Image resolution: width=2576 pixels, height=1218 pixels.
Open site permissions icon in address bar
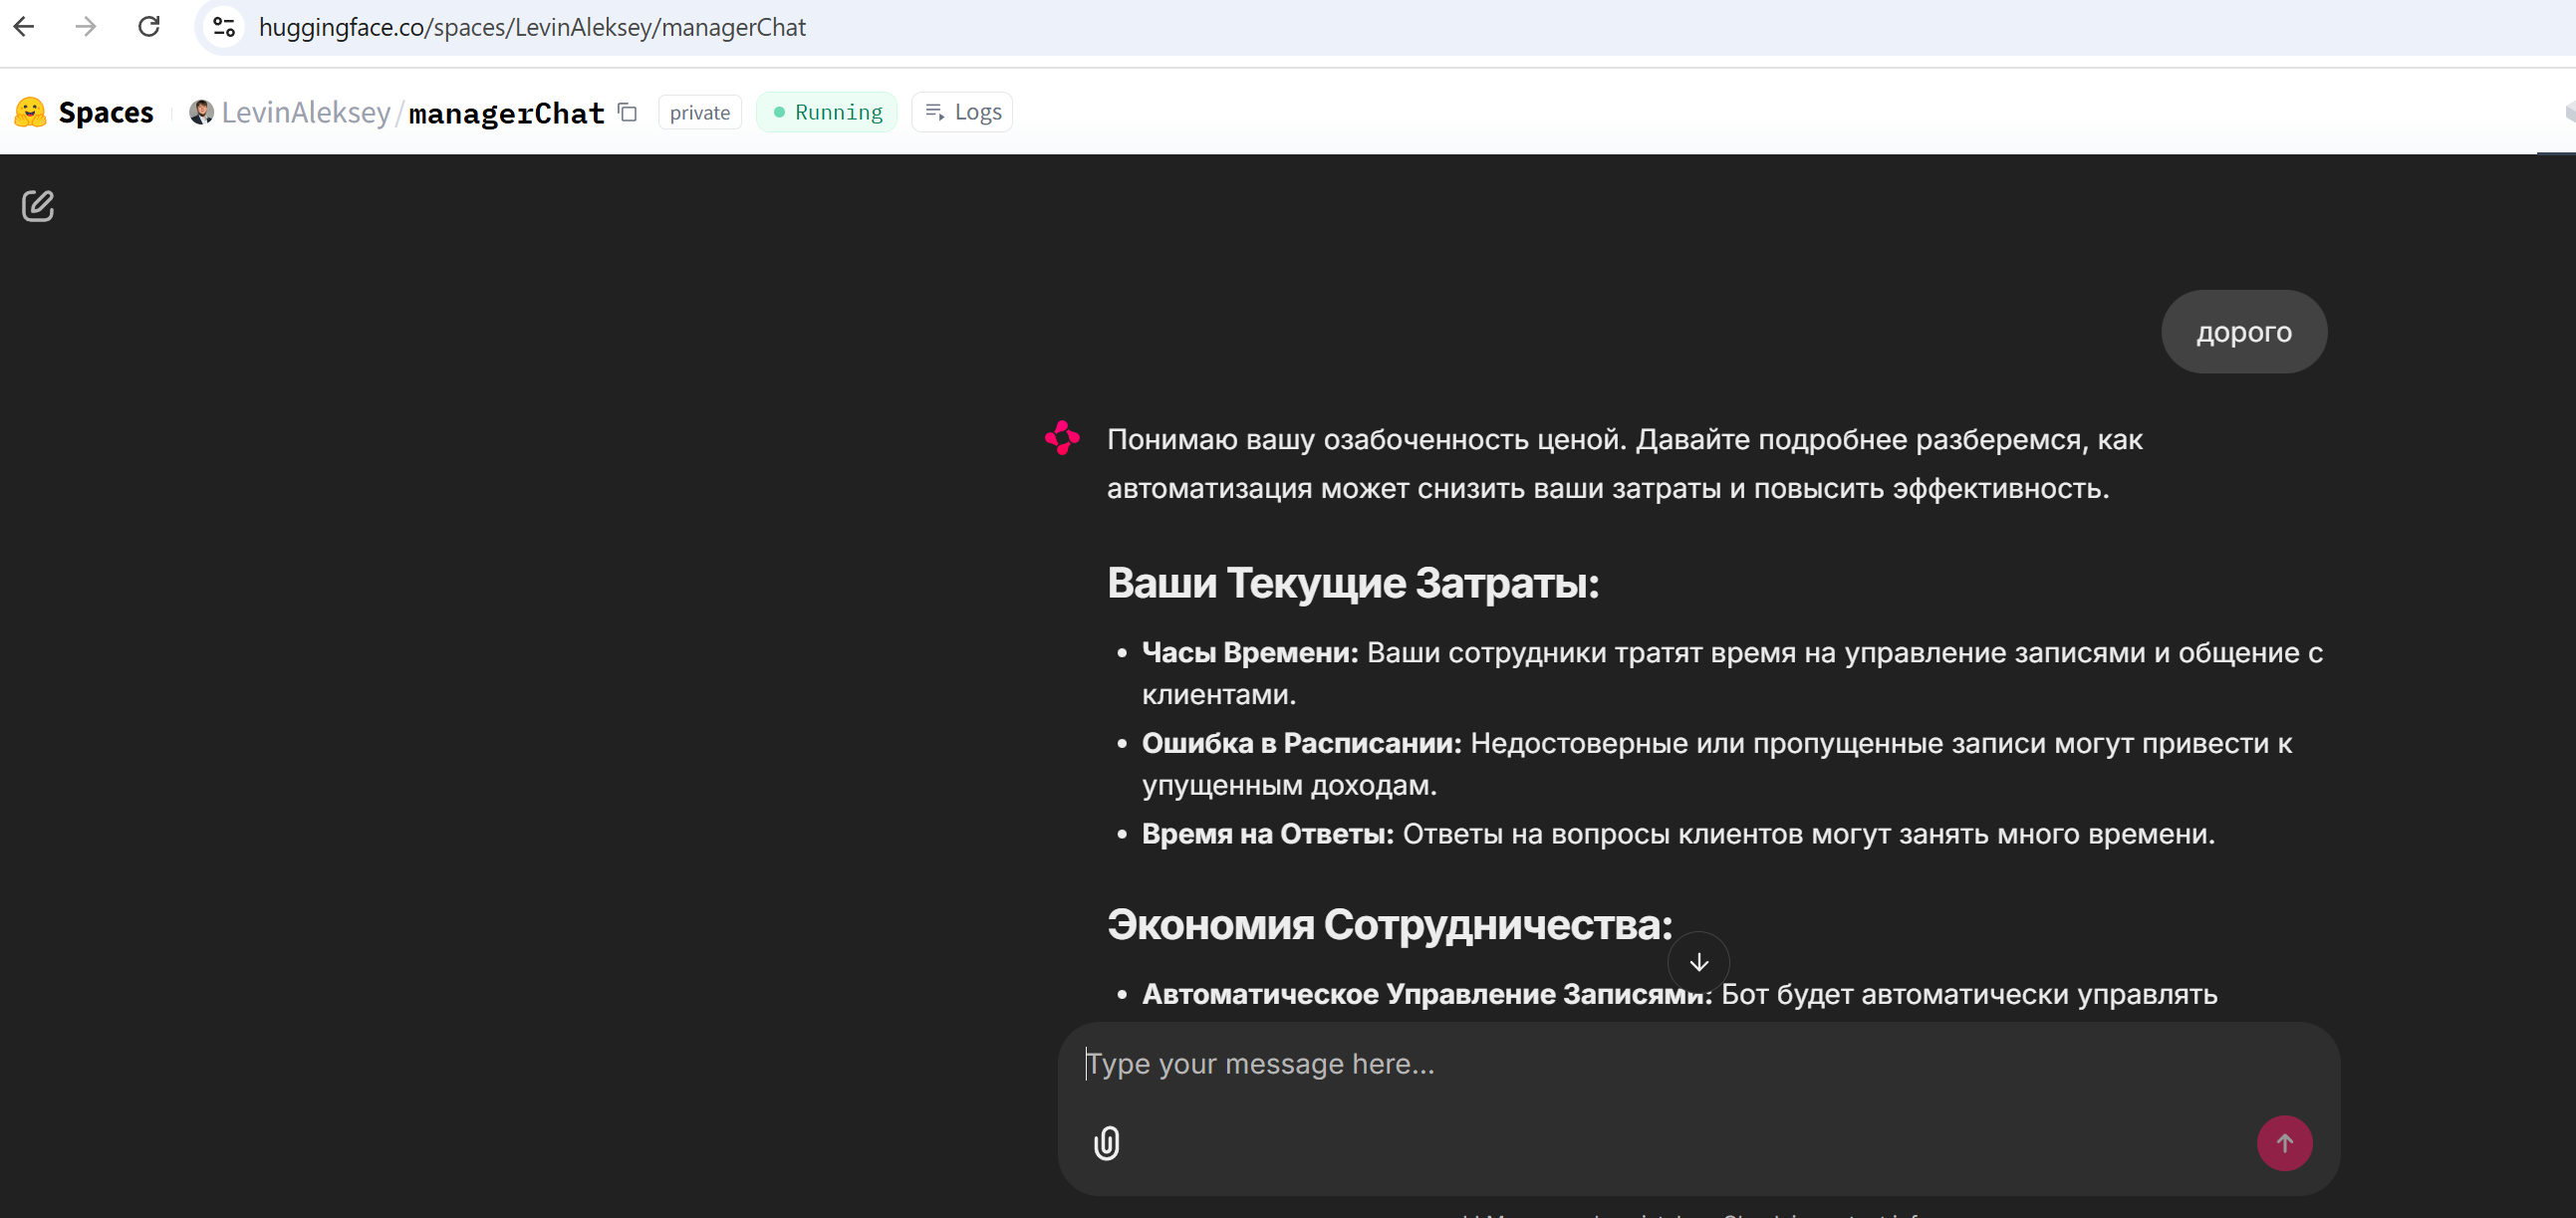tap(223, 27)
